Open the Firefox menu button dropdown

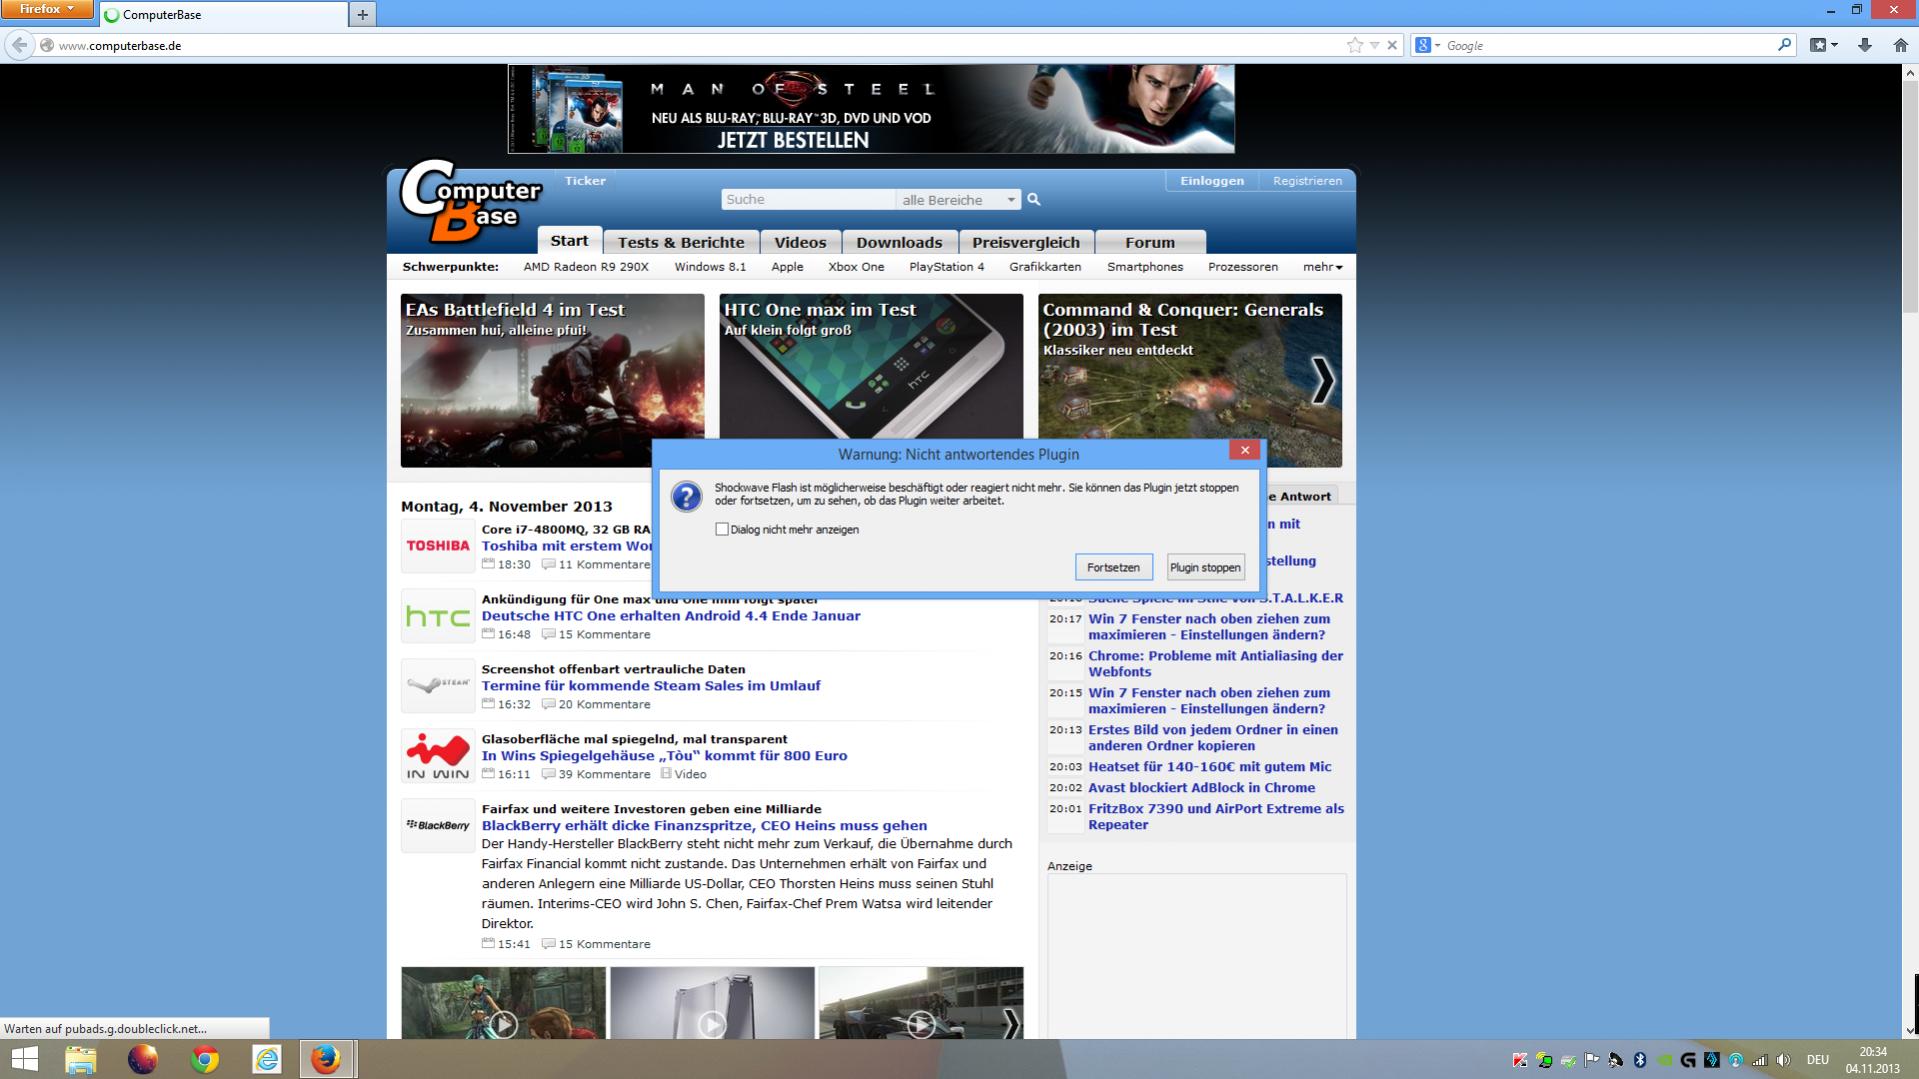[47, 9]
